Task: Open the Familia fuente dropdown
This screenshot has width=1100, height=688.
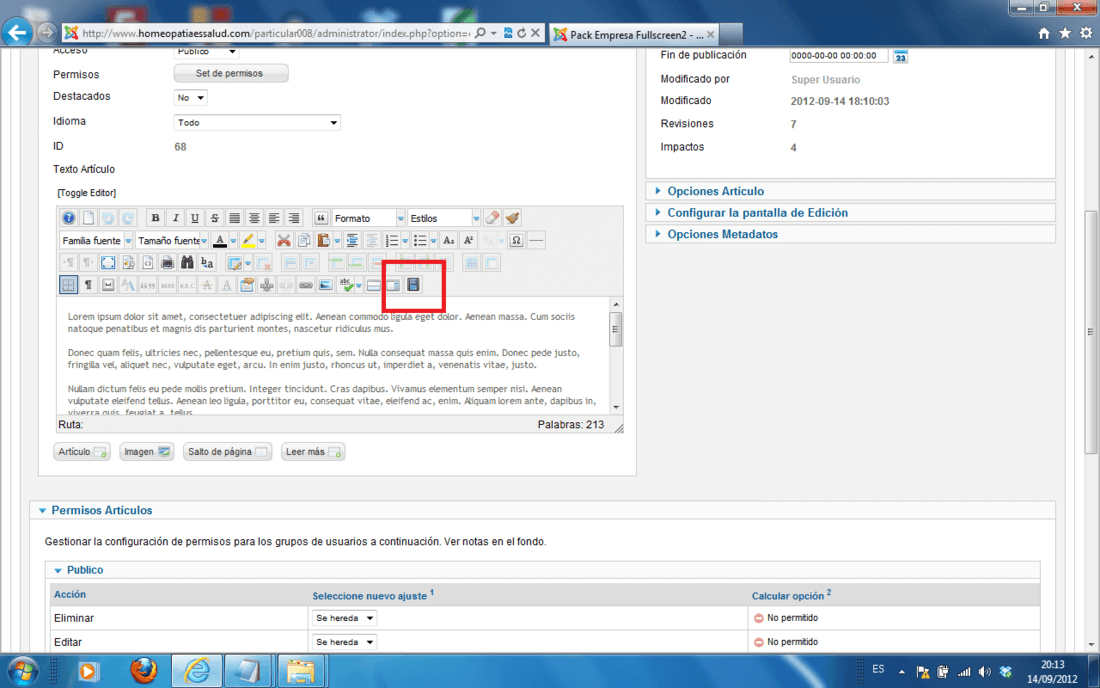Action: point(96,241)
